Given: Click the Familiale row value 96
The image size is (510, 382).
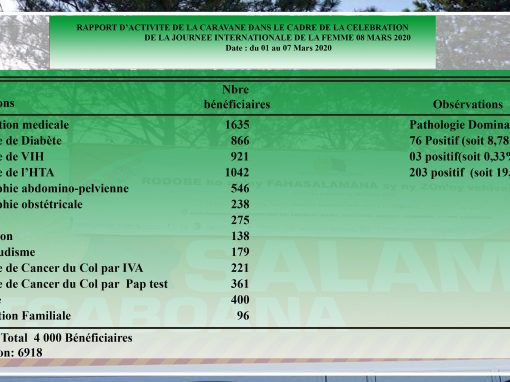Looking at the screenshot, I should tap(243, 315).
